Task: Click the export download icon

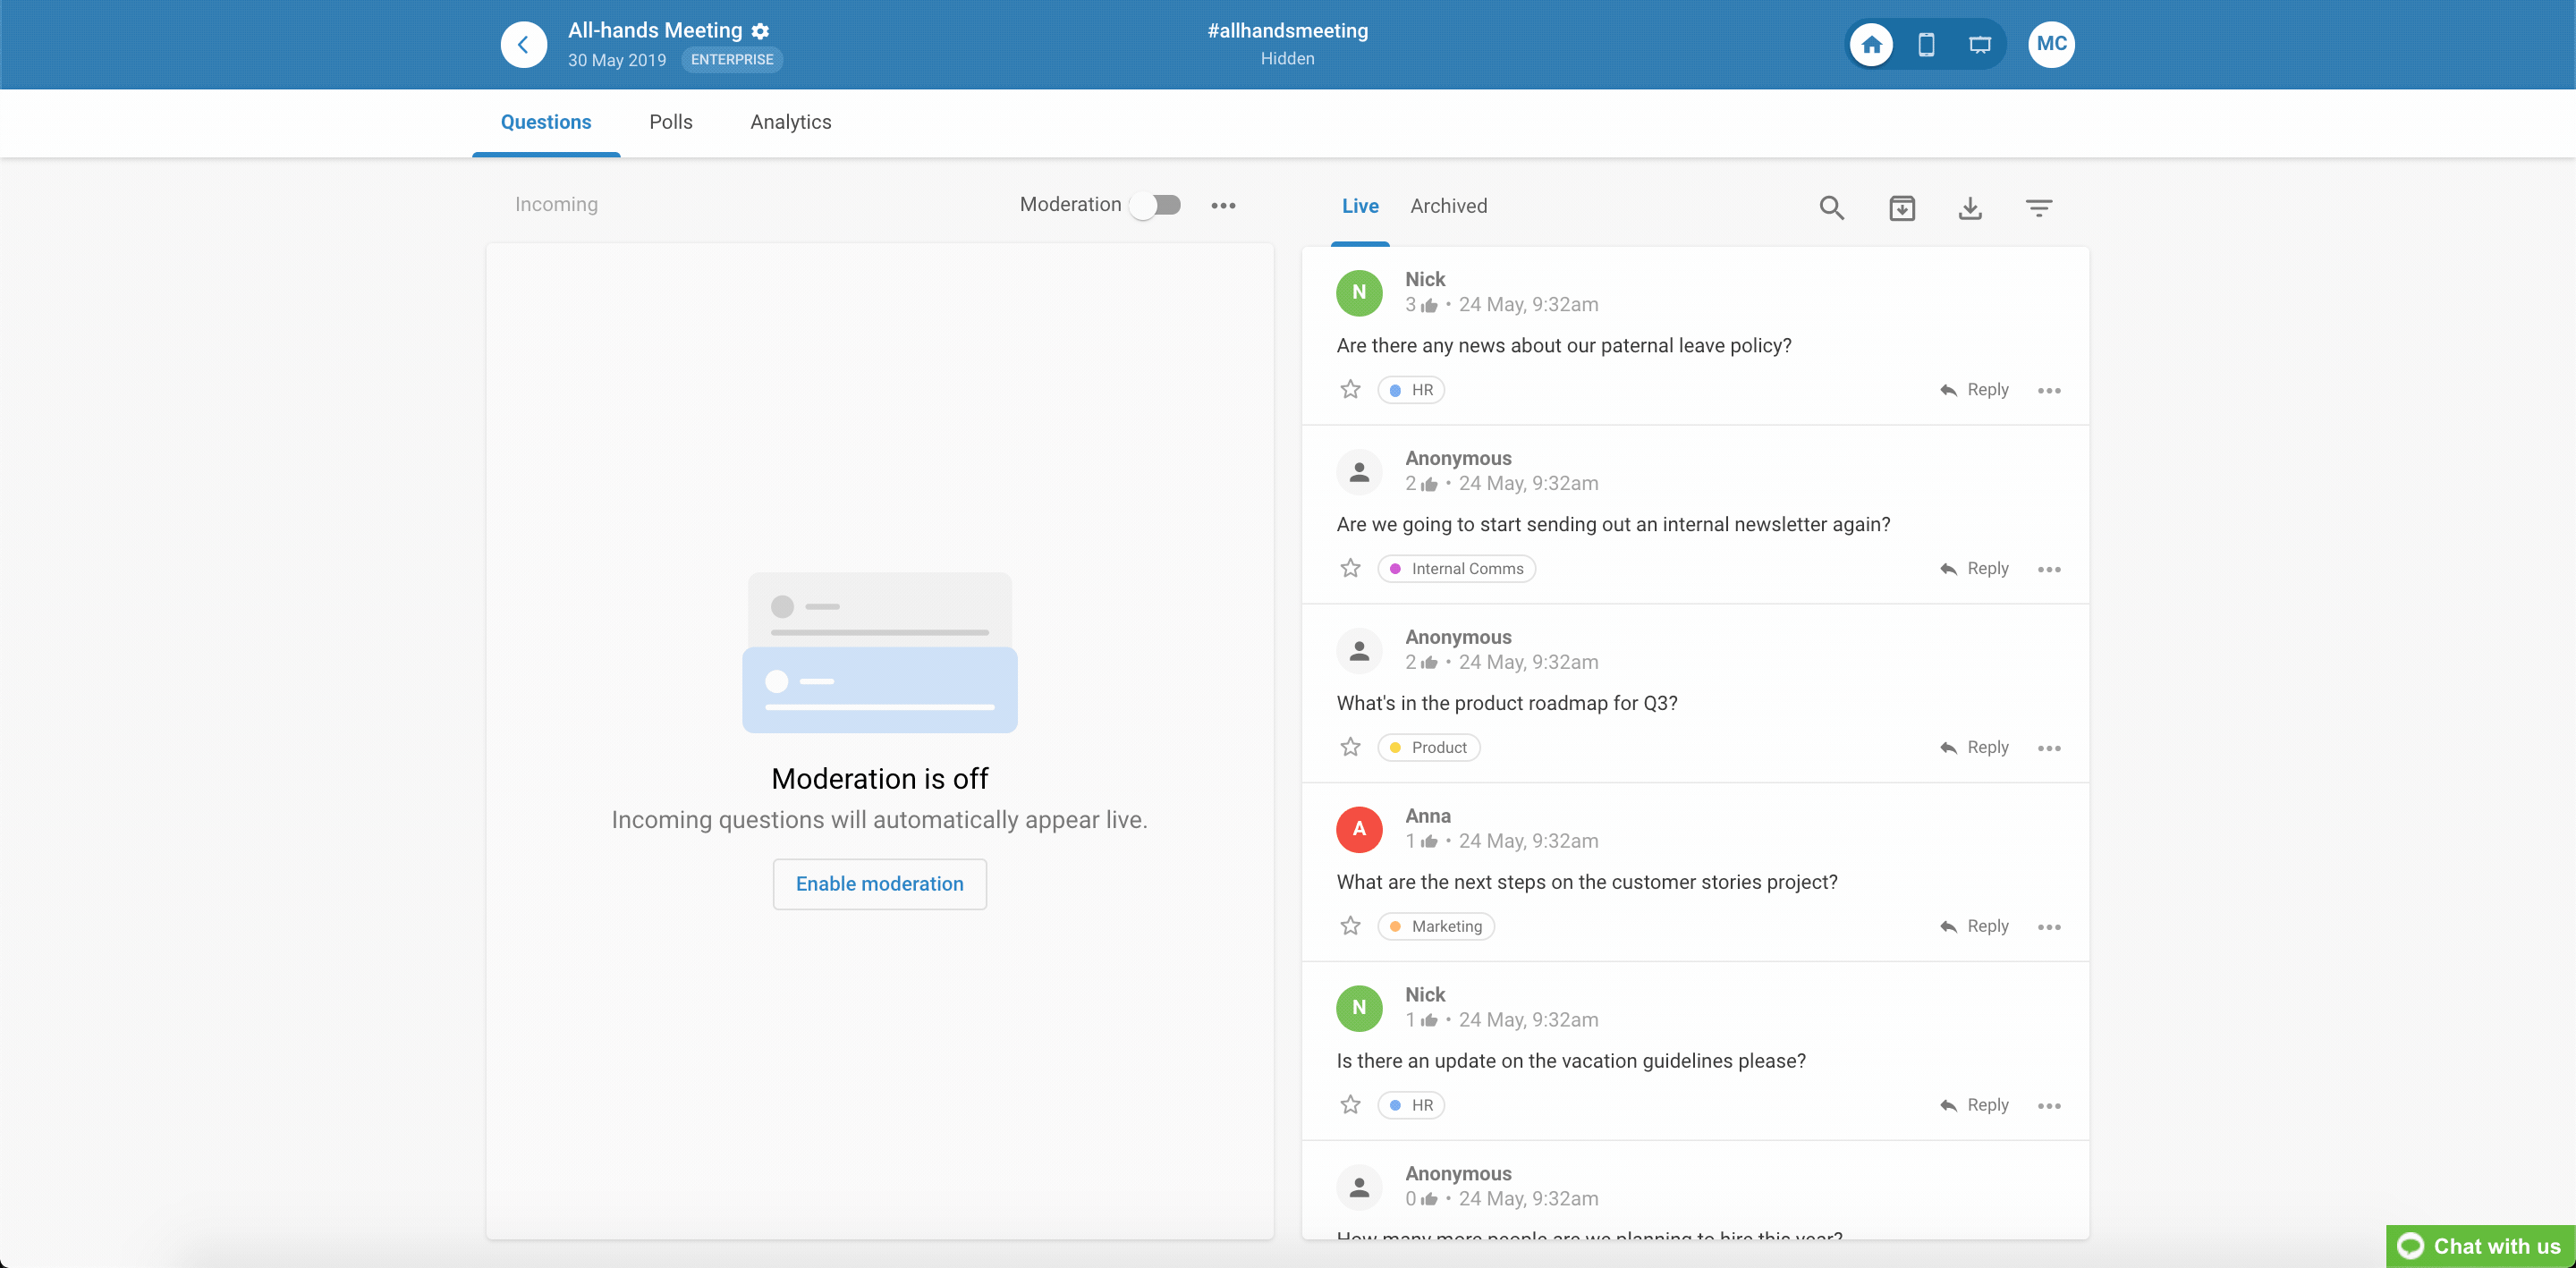Action: pyautogui.click(x=1969, y=207)
